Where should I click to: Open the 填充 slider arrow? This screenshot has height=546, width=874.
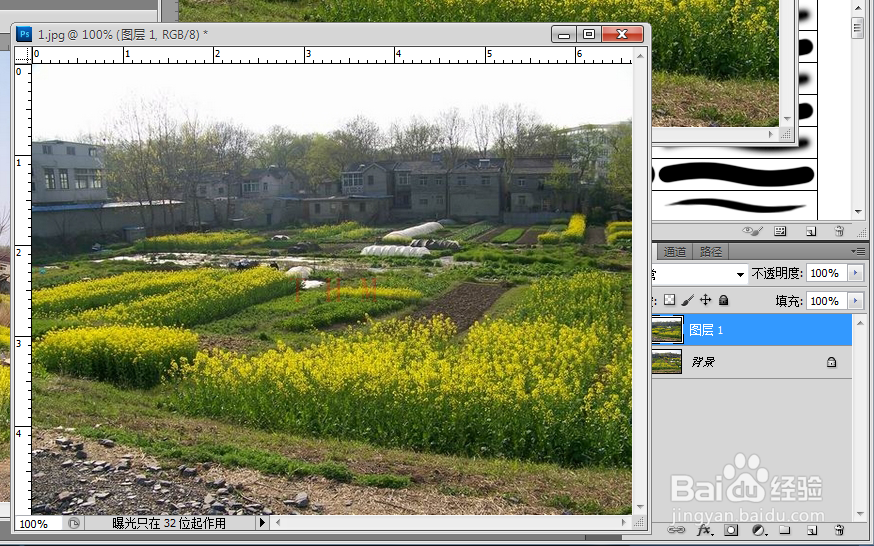[x=855, y=301]
